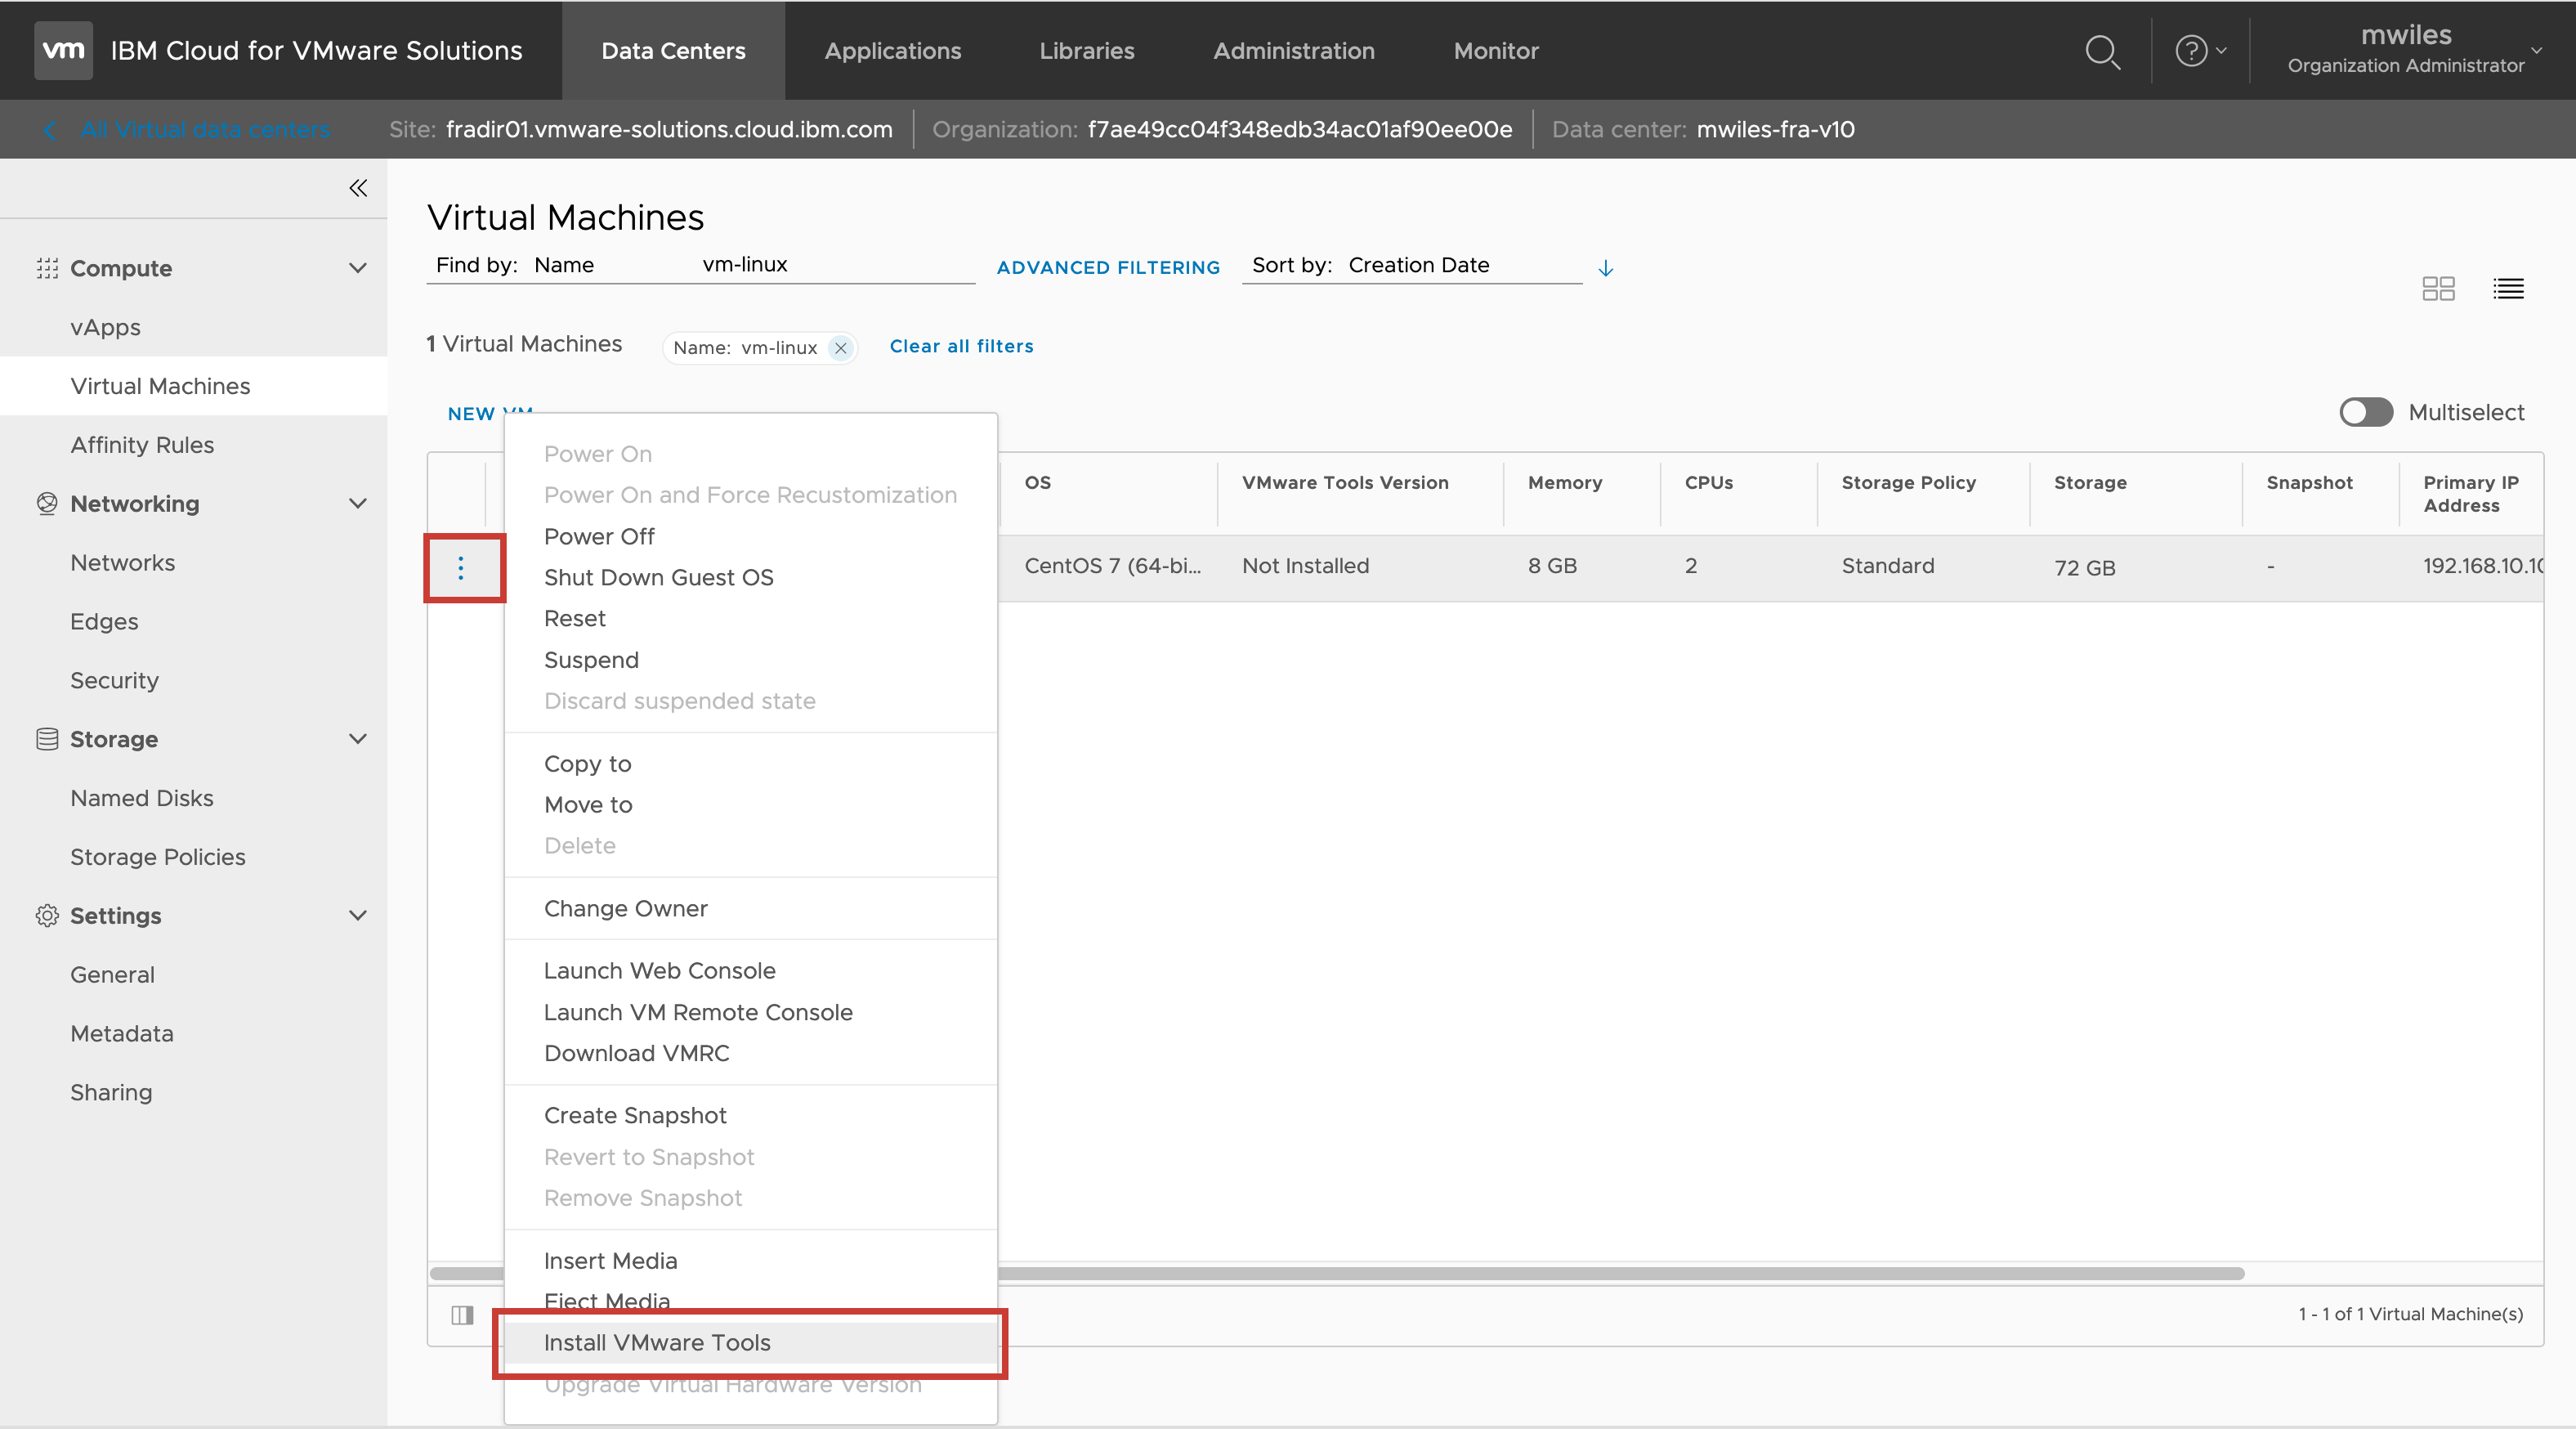Choose Install VMware Tools from menu

point(657,1343)
